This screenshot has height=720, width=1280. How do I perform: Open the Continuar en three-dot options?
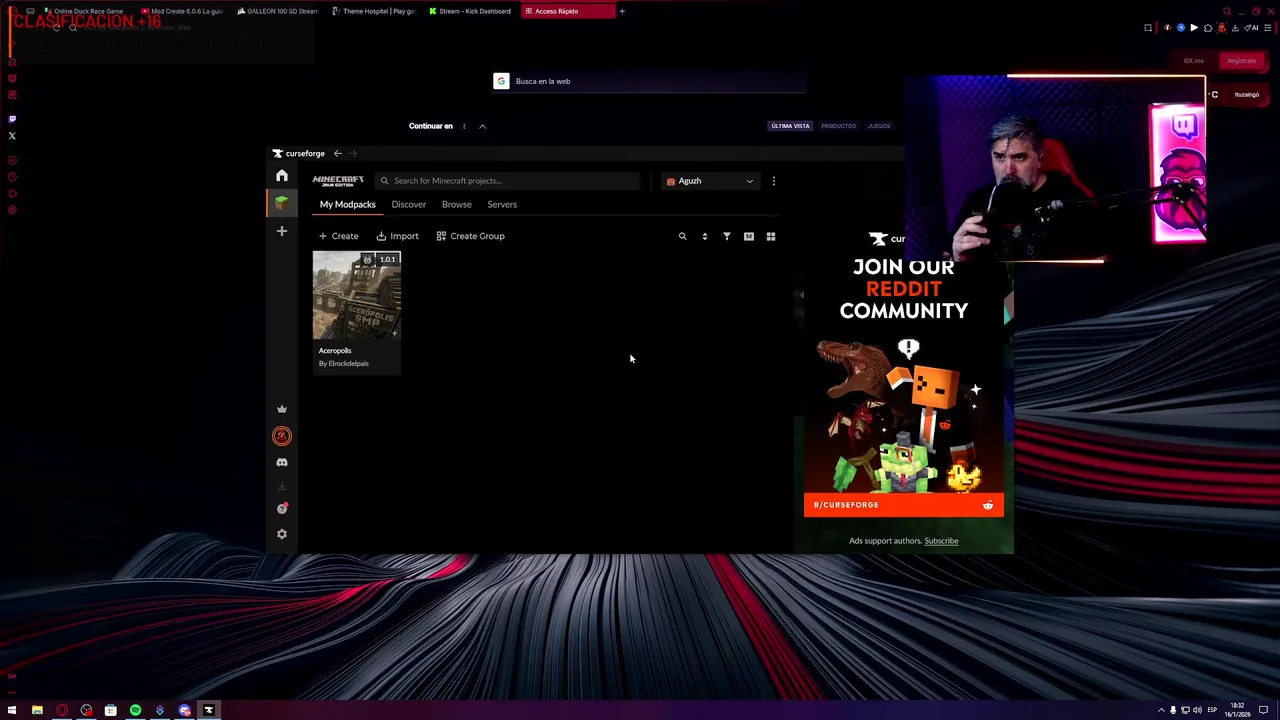[x=464, y=126]
